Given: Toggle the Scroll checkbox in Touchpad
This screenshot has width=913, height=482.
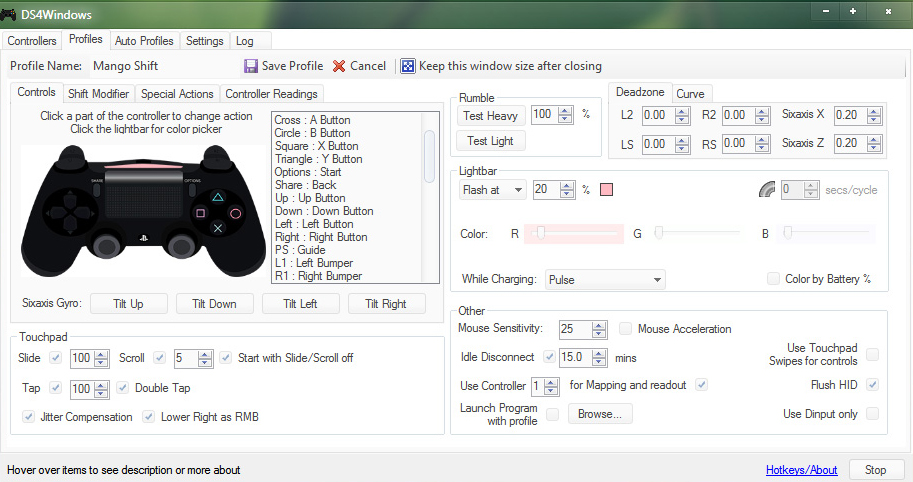Looking at the screenshot, I should pyautogui.click(x=160, y=357).
